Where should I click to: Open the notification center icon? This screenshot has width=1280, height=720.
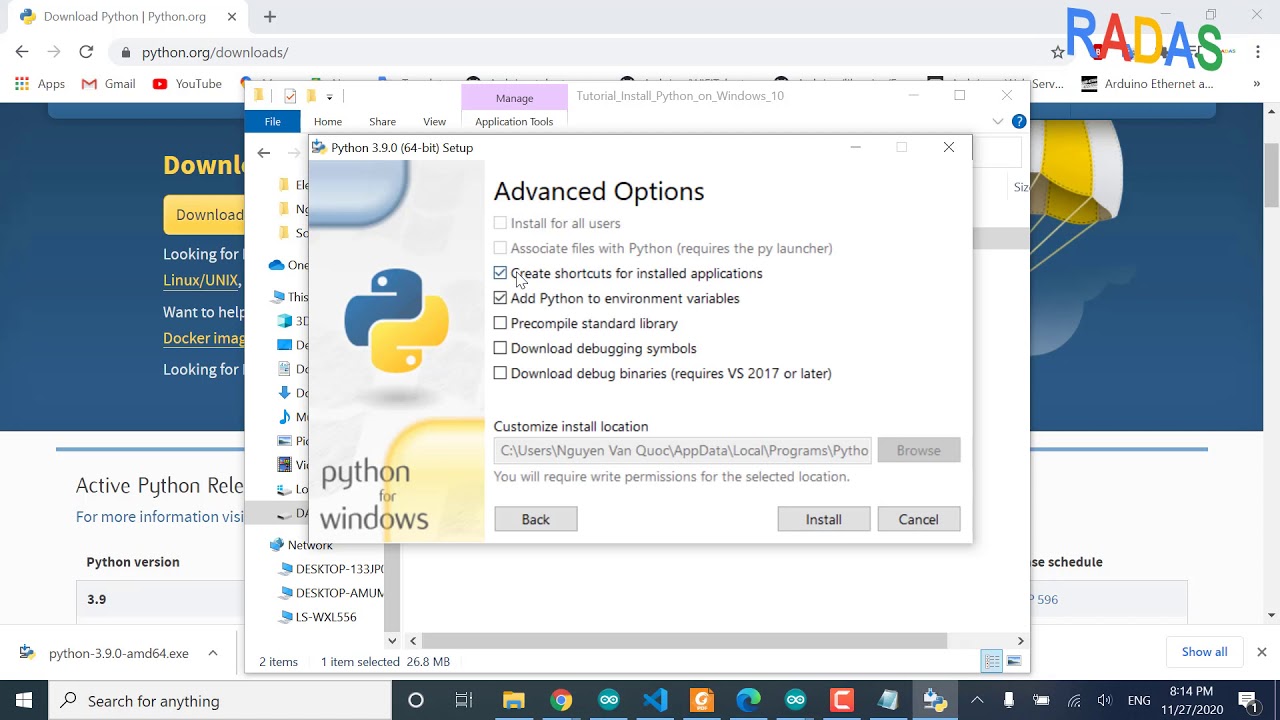1247,700
